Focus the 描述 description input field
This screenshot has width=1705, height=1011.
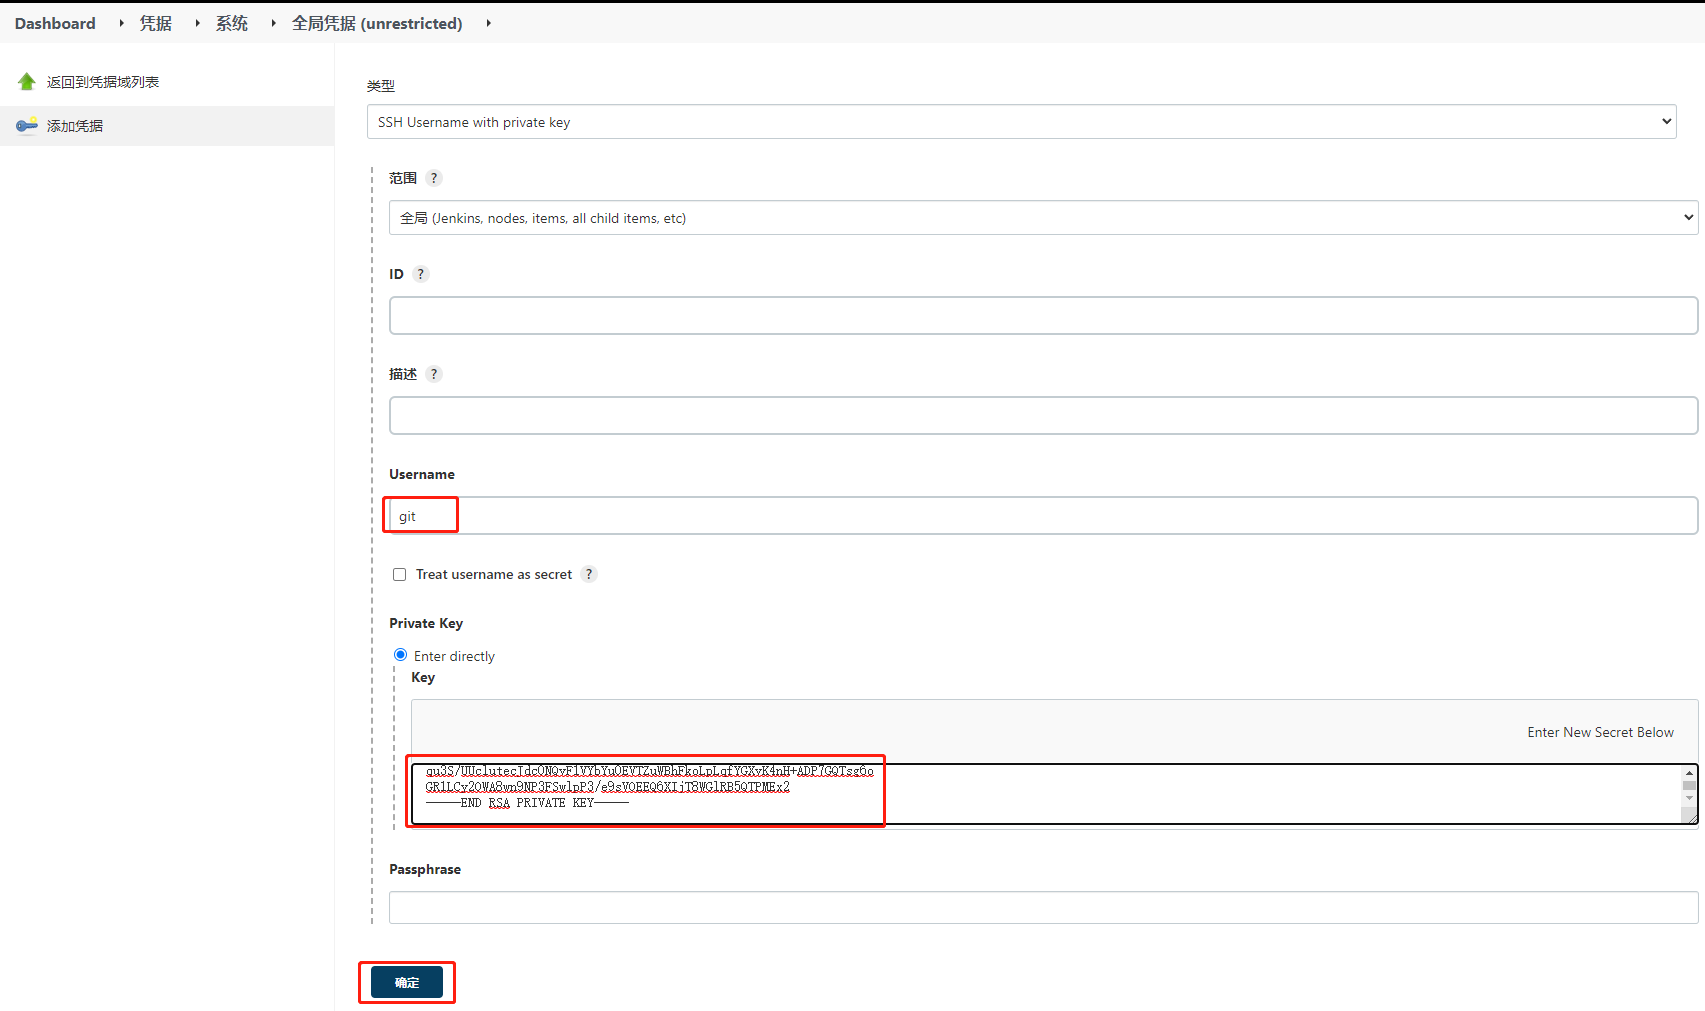[x=1043, y=416]
